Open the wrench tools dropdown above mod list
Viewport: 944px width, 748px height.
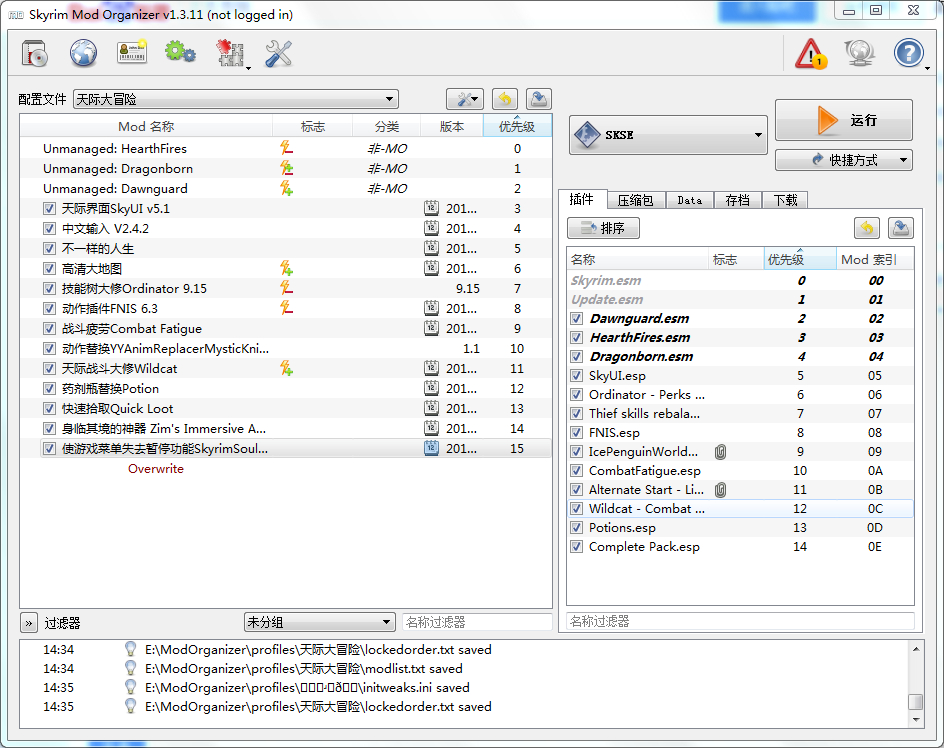[465, 99]
